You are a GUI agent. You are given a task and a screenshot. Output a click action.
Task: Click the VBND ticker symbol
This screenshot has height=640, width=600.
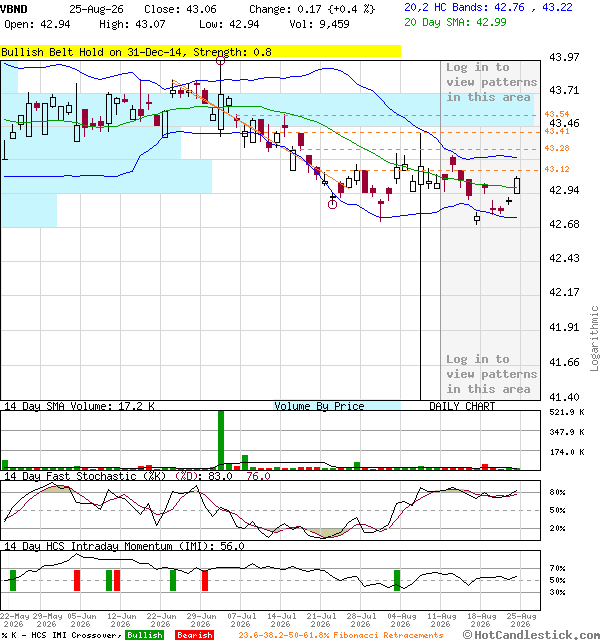tap(13, 9)
